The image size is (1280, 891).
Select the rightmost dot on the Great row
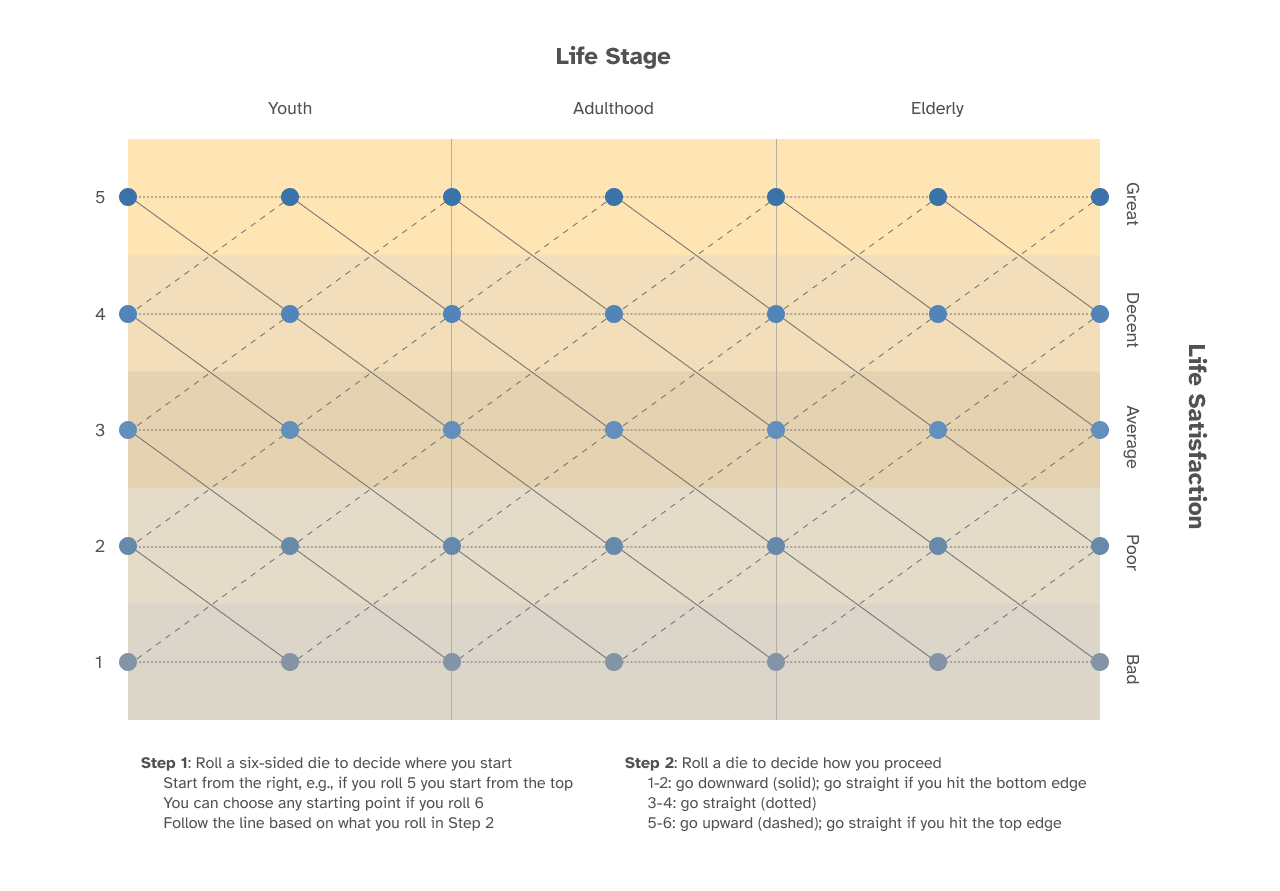click(1100, 197)
